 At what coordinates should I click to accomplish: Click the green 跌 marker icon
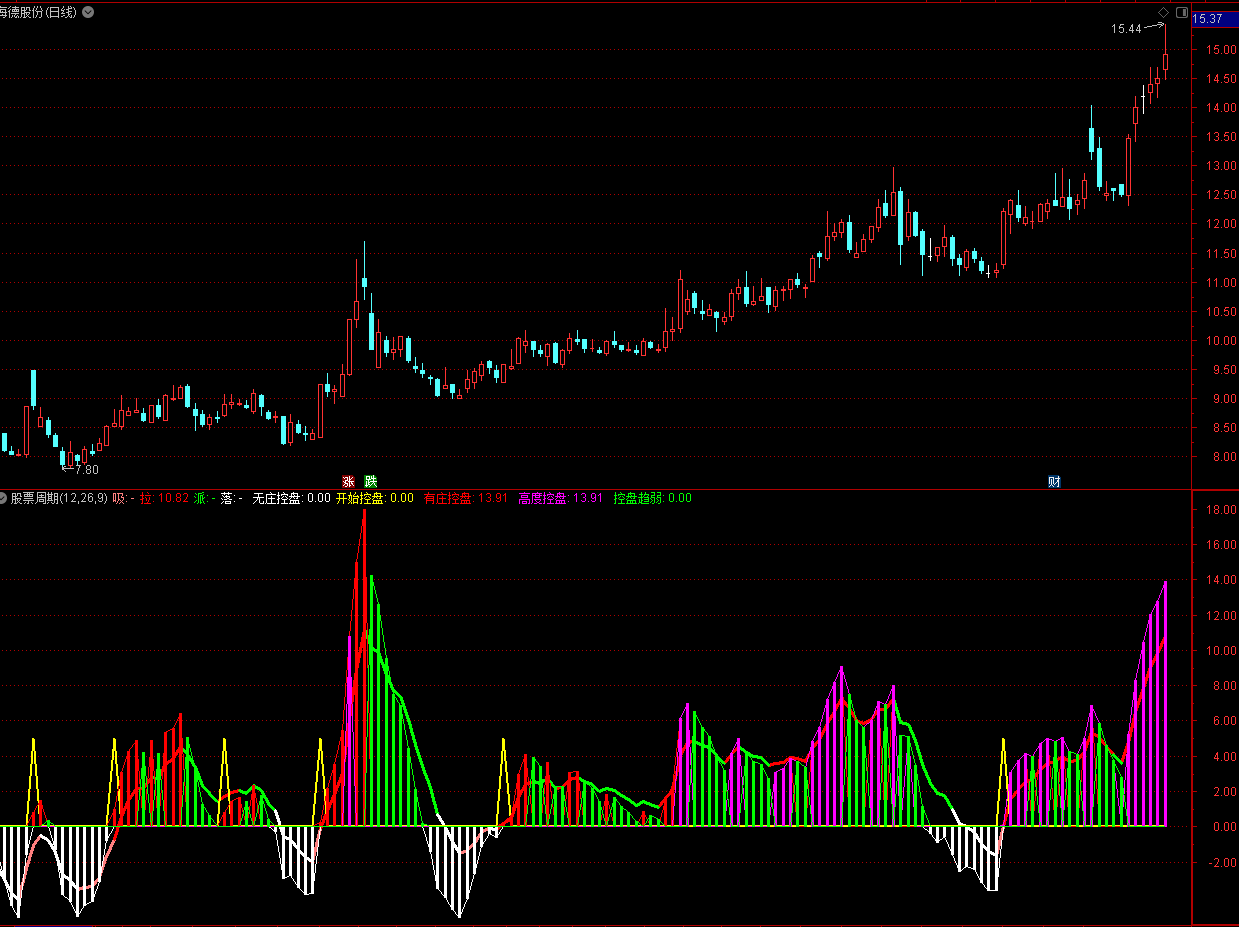click(x=371, y=481)
